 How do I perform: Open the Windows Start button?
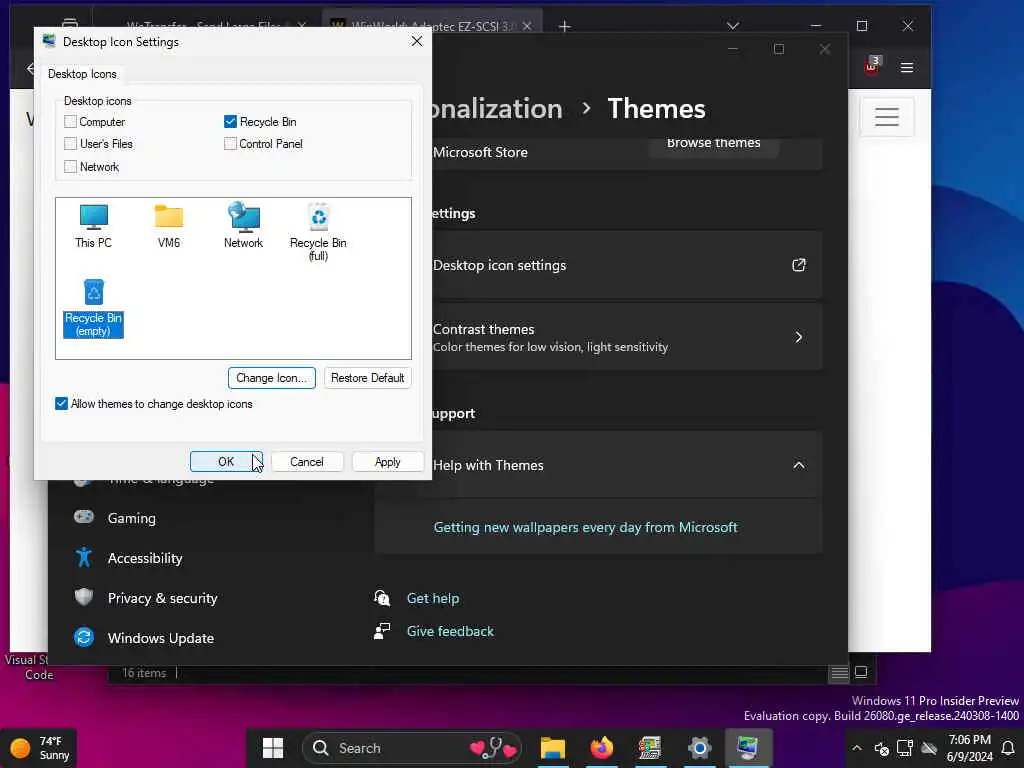272,748
